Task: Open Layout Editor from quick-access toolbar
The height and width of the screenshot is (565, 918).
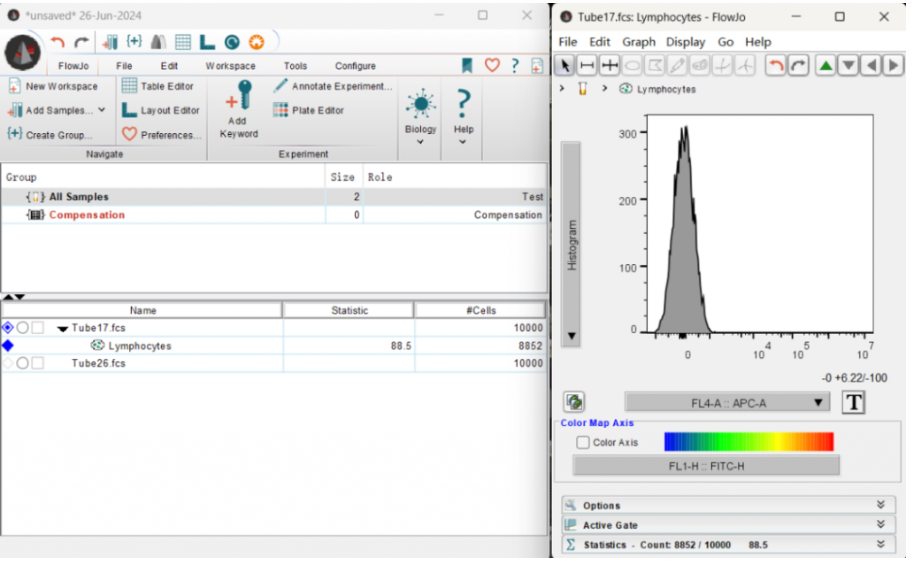Action: pos(207,42)
